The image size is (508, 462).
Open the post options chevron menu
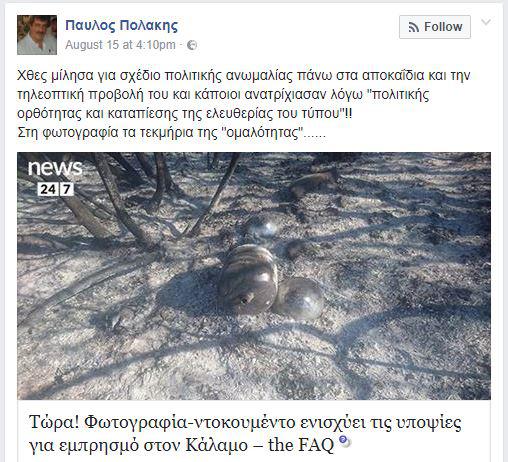486,23
